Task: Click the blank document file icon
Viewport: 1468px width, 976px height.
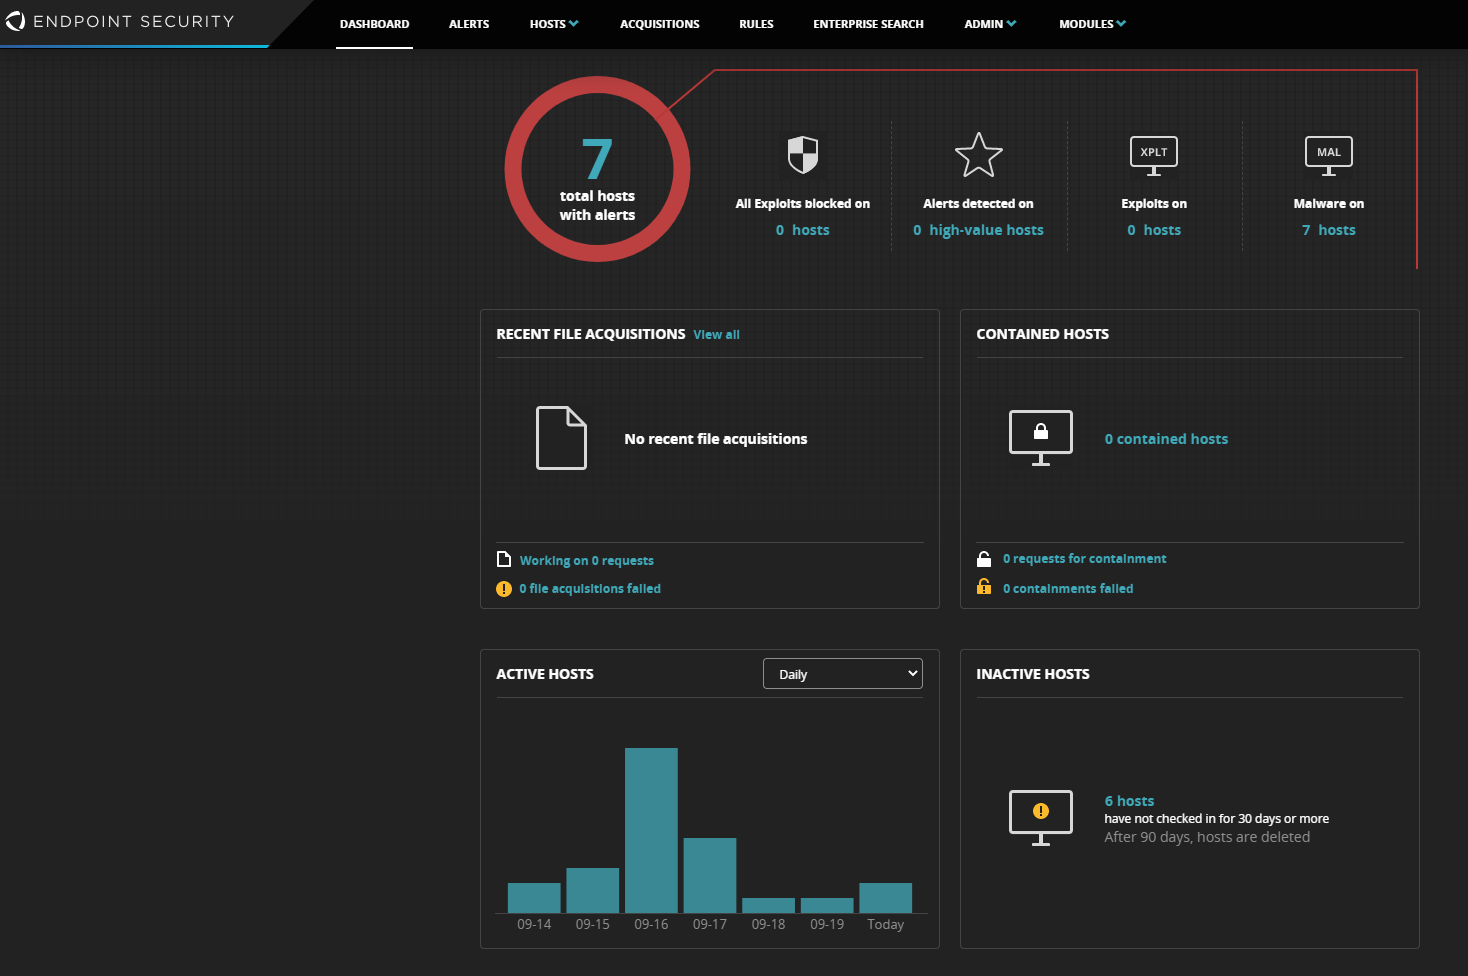Action: pos(561,438)
